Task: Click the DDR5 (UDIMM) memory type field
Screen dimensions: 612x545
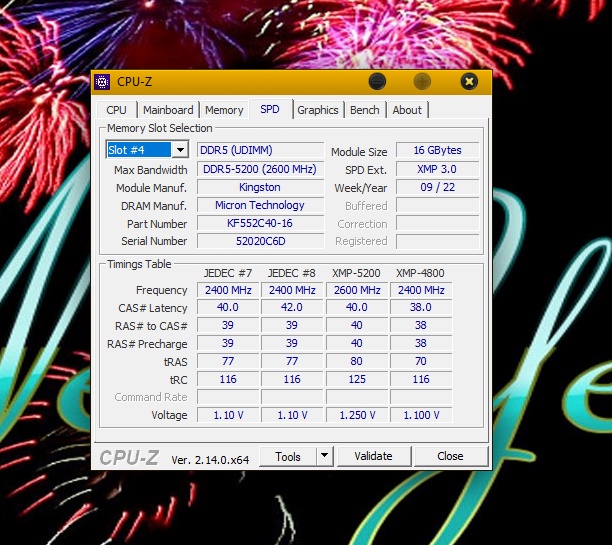Action: [260, 150]
